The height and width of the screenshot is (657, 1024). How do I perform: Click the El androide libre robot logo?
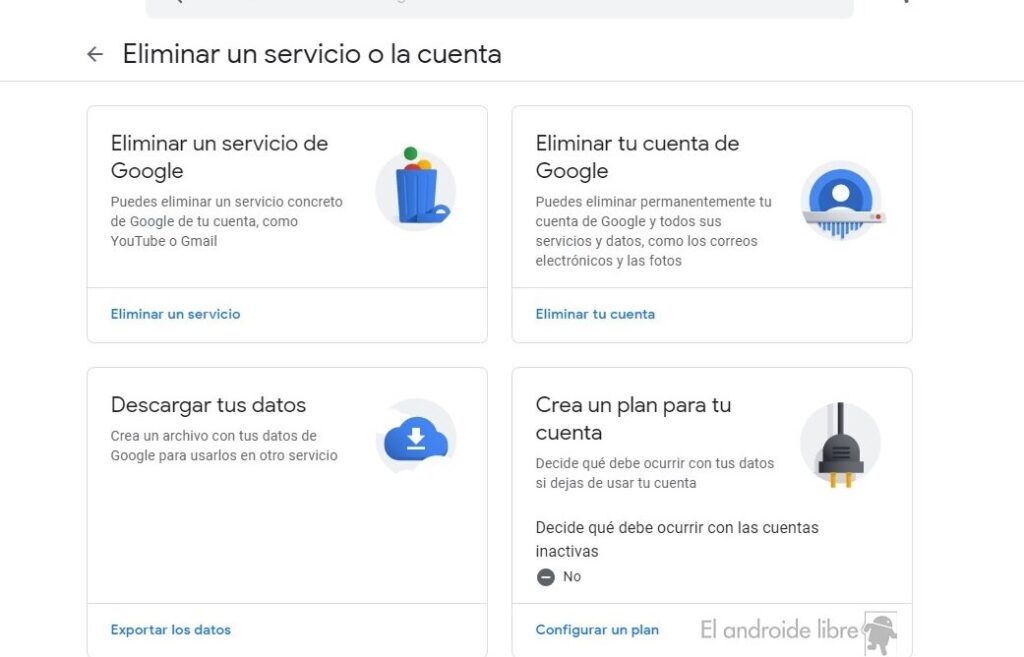click(880, 633)
